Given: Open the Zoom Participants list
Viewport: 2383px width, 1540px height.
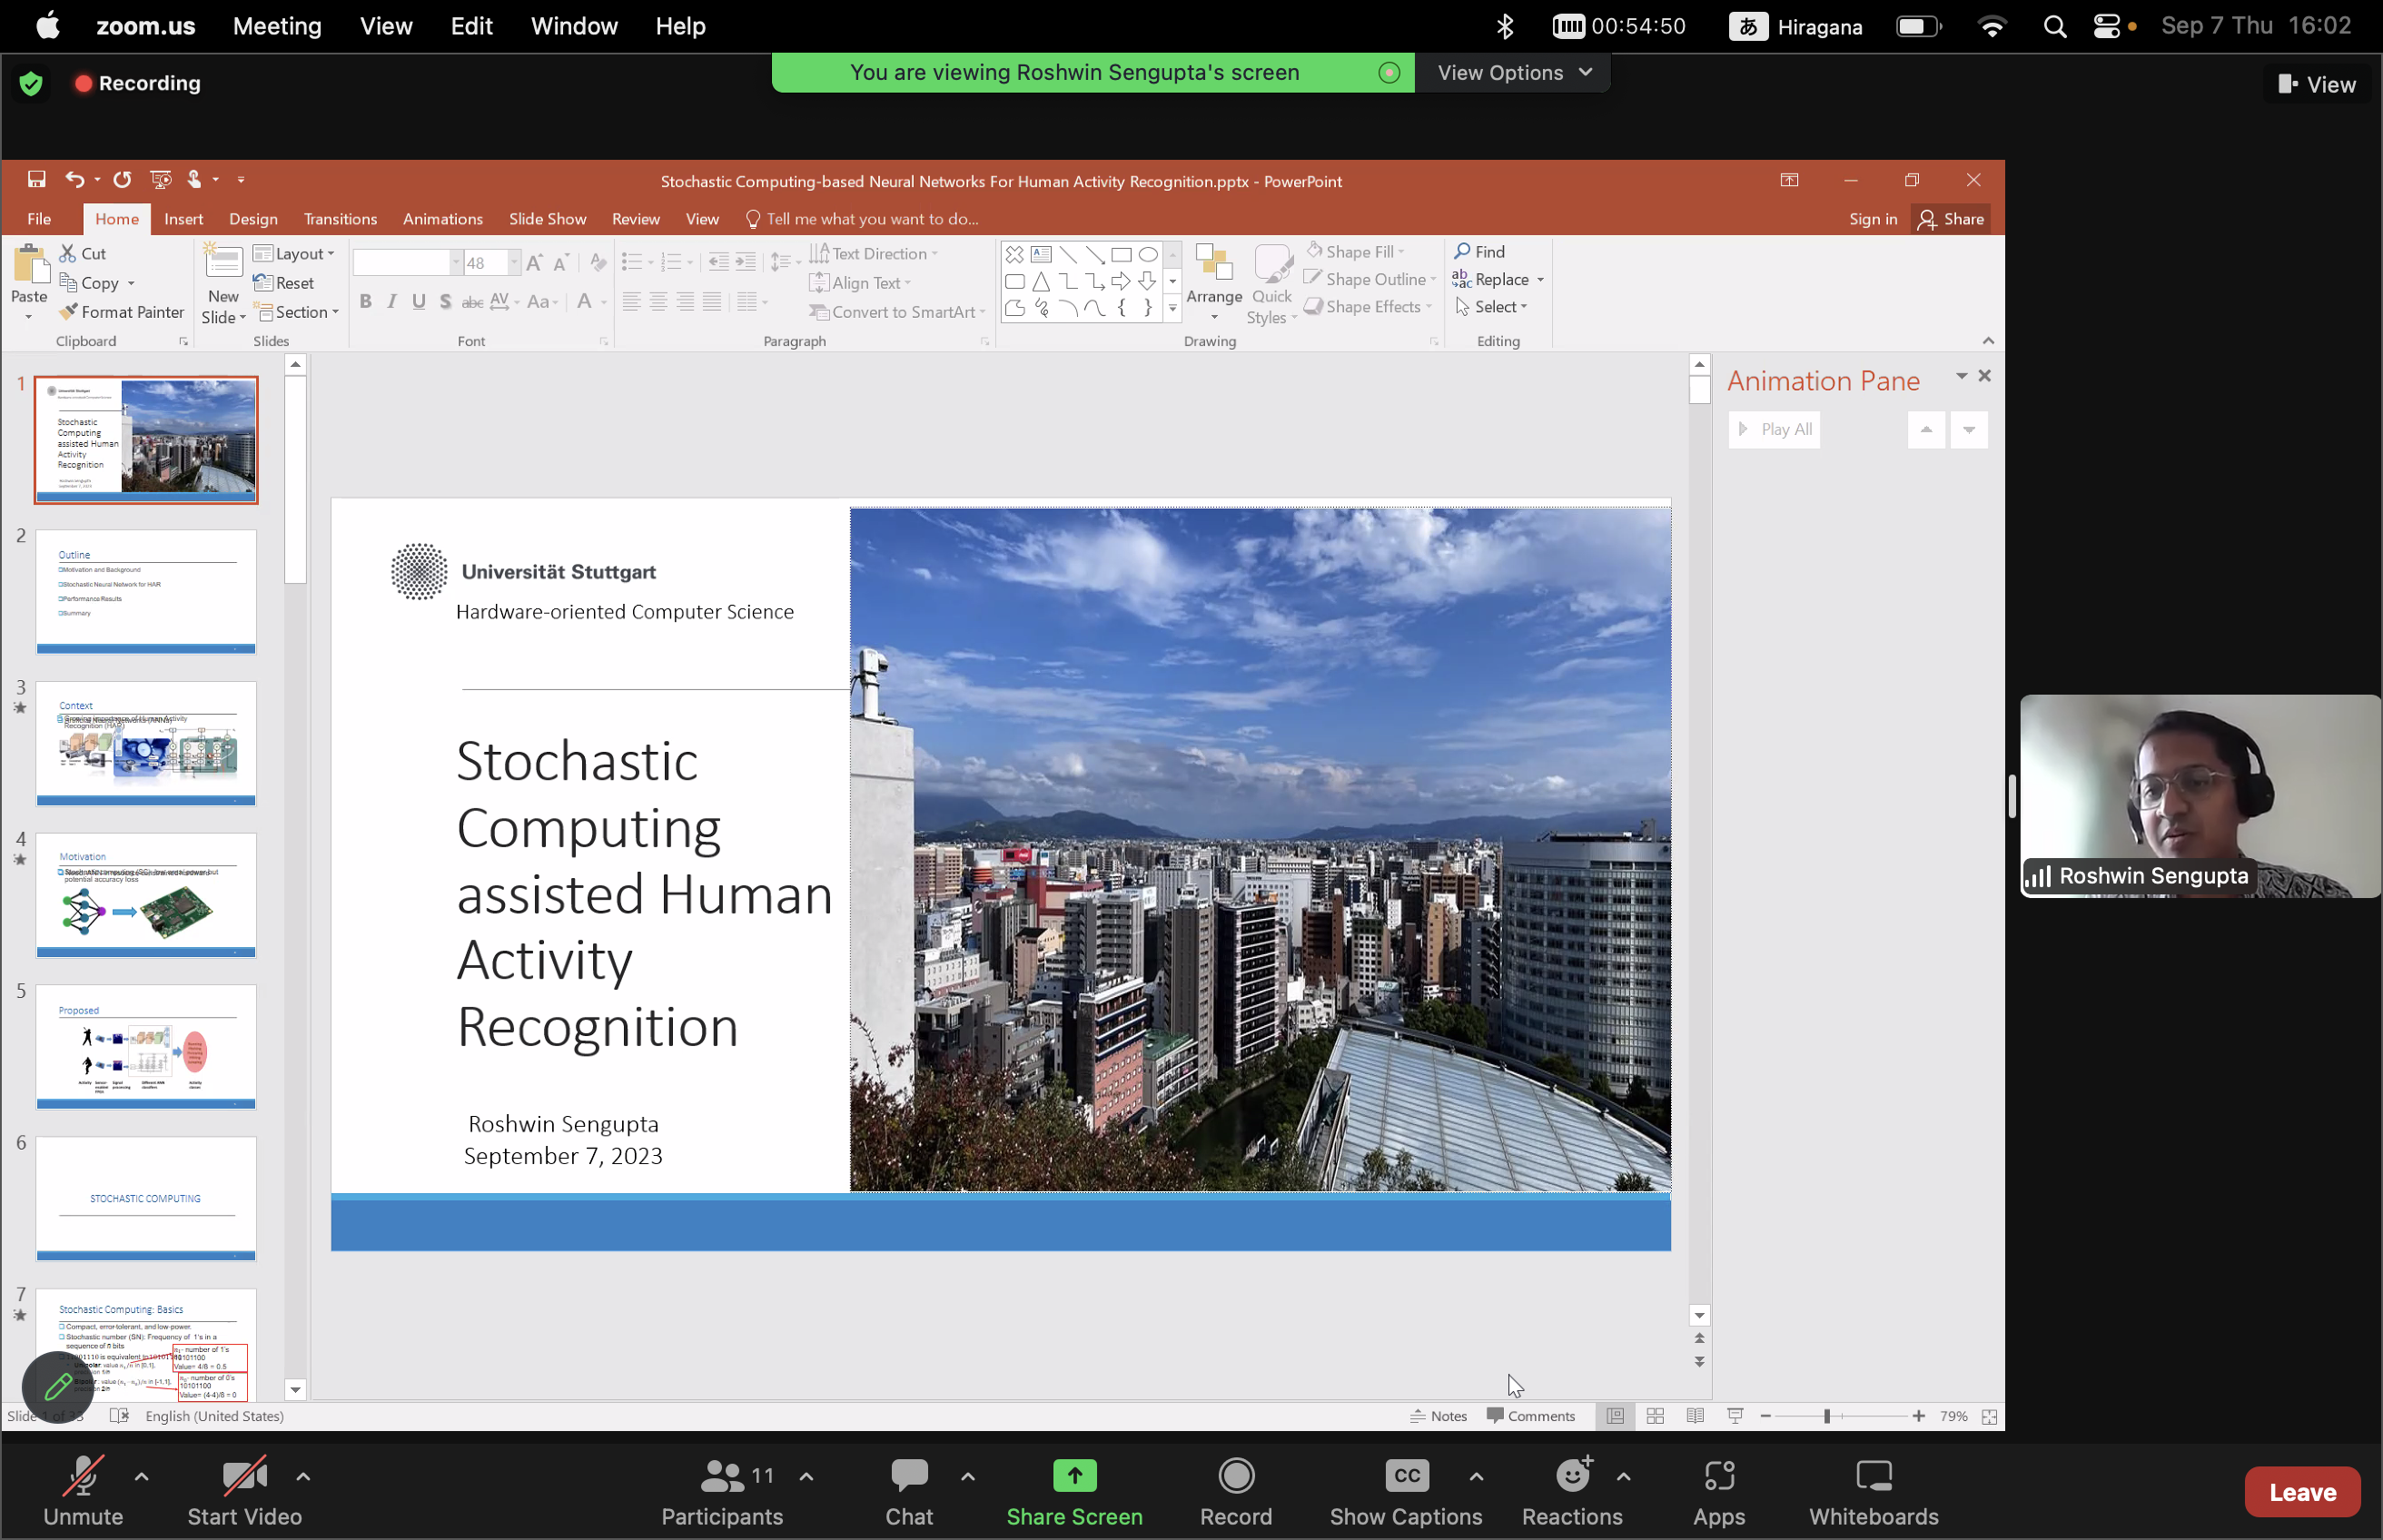Looking at the screenshot, I should point(721,1493).
